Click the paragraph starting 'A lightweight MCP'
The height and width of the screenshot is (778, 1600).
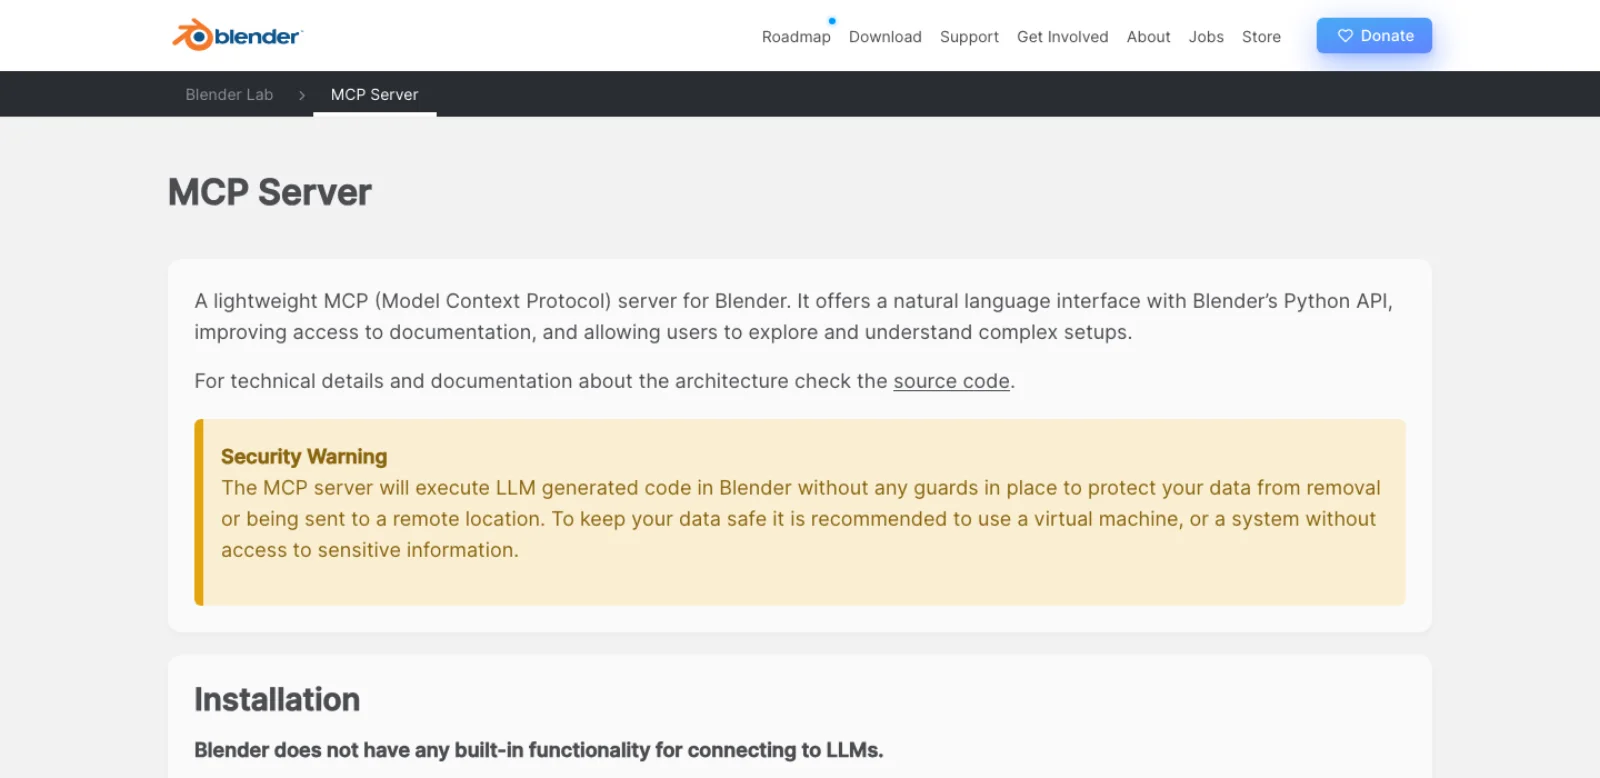[793, 316]
